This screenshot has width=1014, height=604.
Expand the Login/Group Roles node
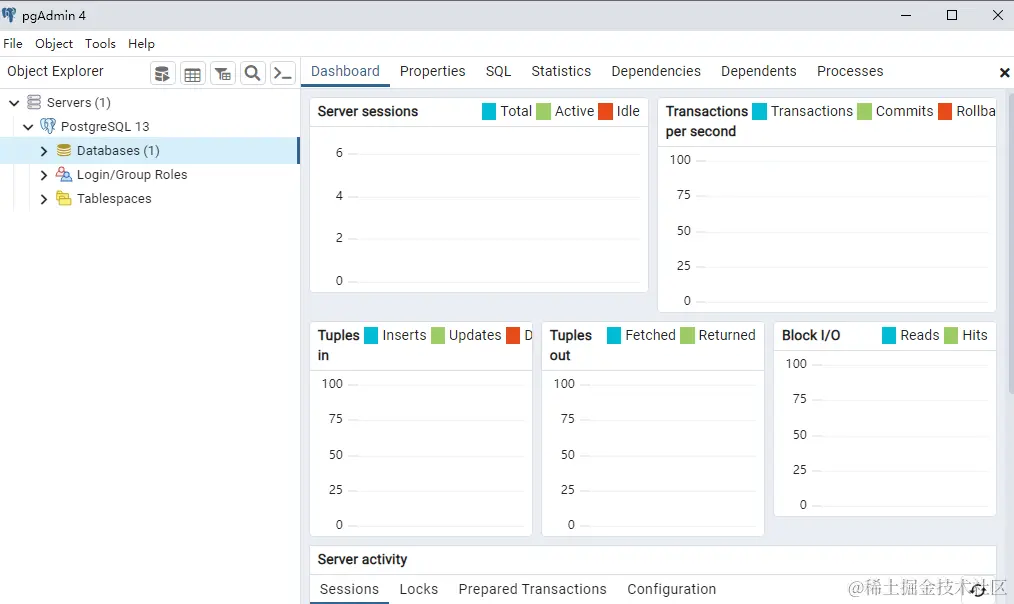(x=43, y=175)
